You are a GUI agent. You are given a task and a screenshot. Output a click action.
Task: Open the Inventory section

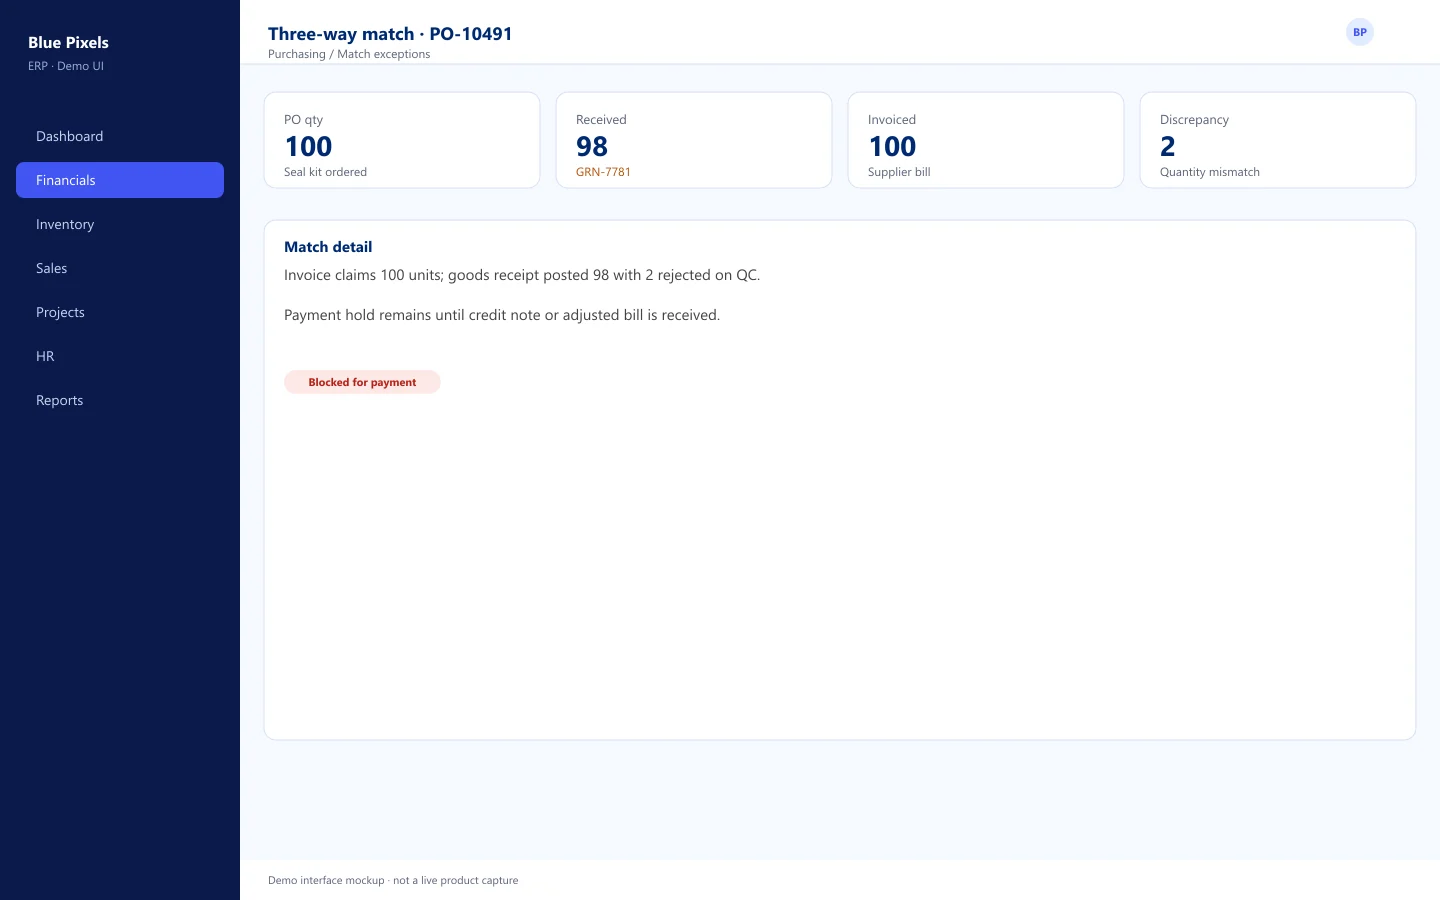[120, 224]
